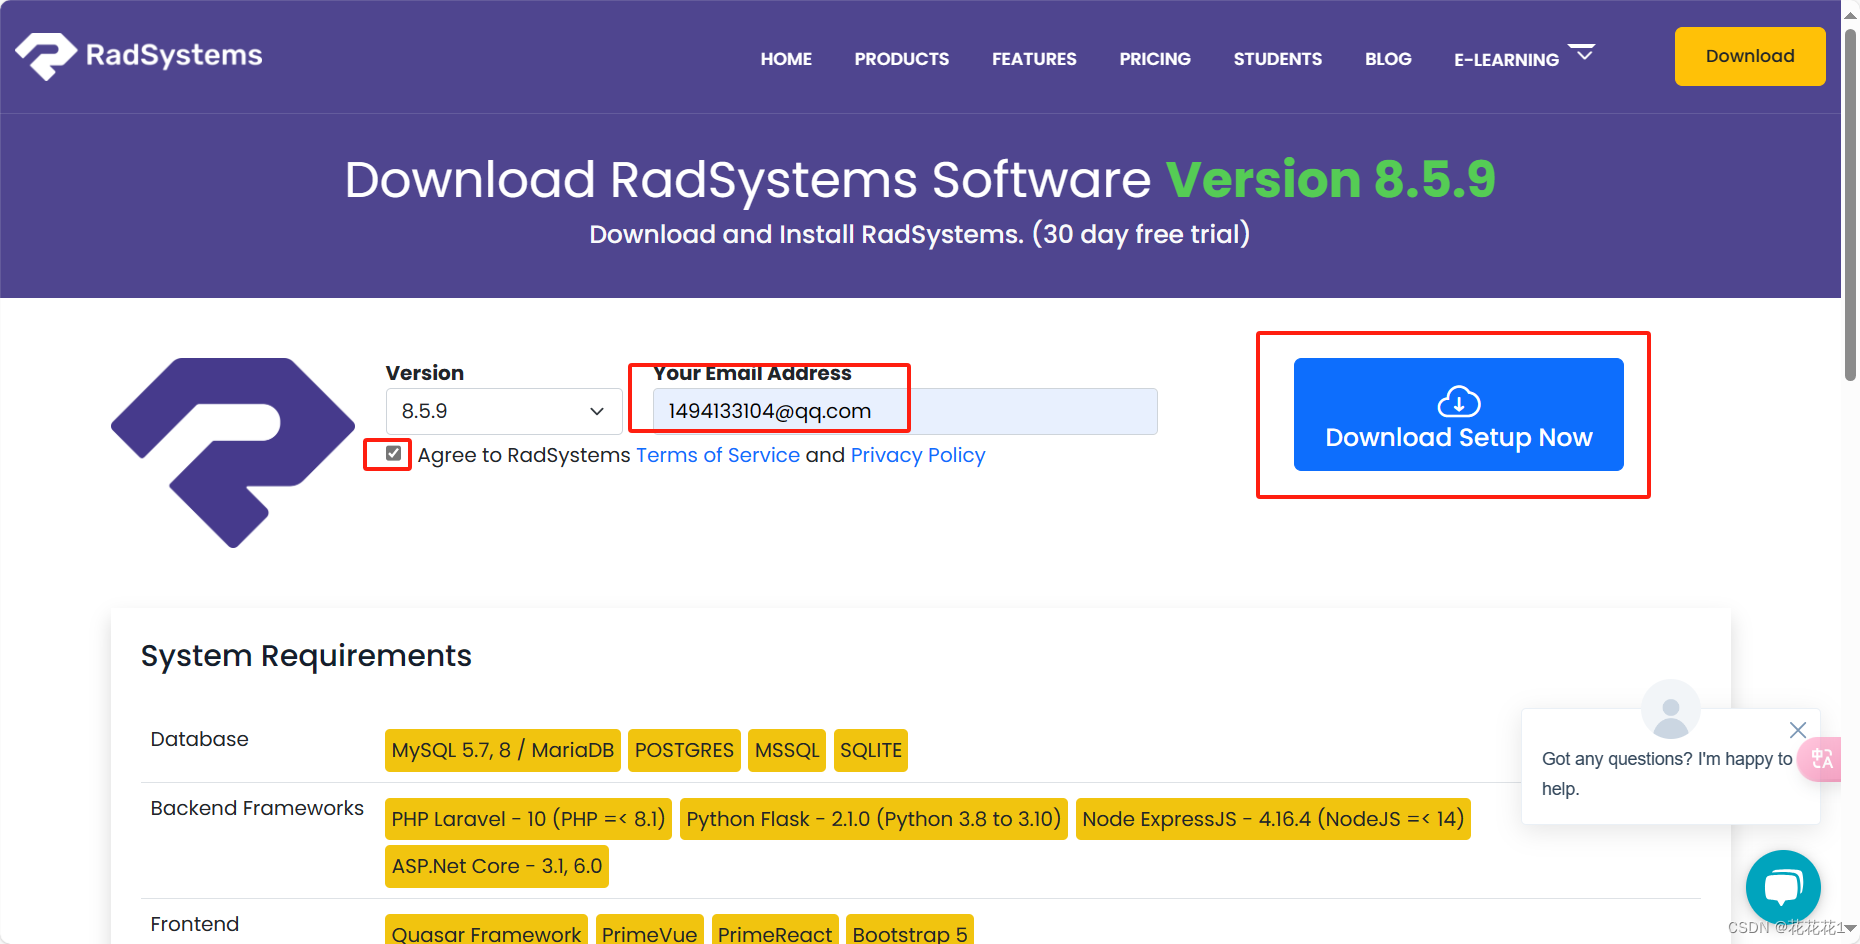The image size is (1860, 944).
Task: Open the Privacy Policy link
Action: pos(918,455)
